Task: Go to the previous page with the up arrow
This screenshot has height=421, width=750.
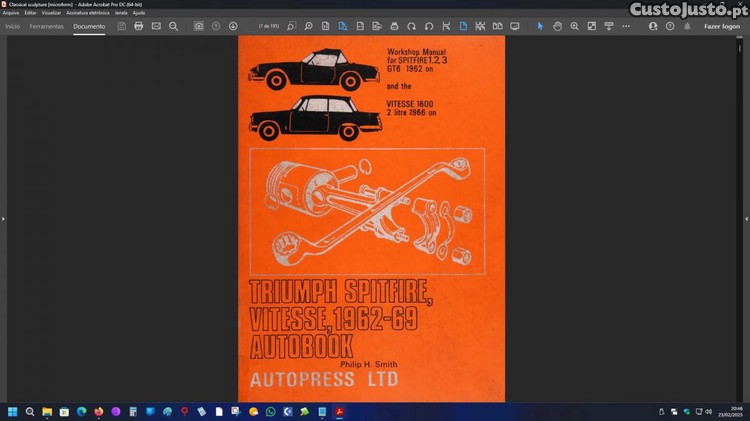Action: coord(216,26)
